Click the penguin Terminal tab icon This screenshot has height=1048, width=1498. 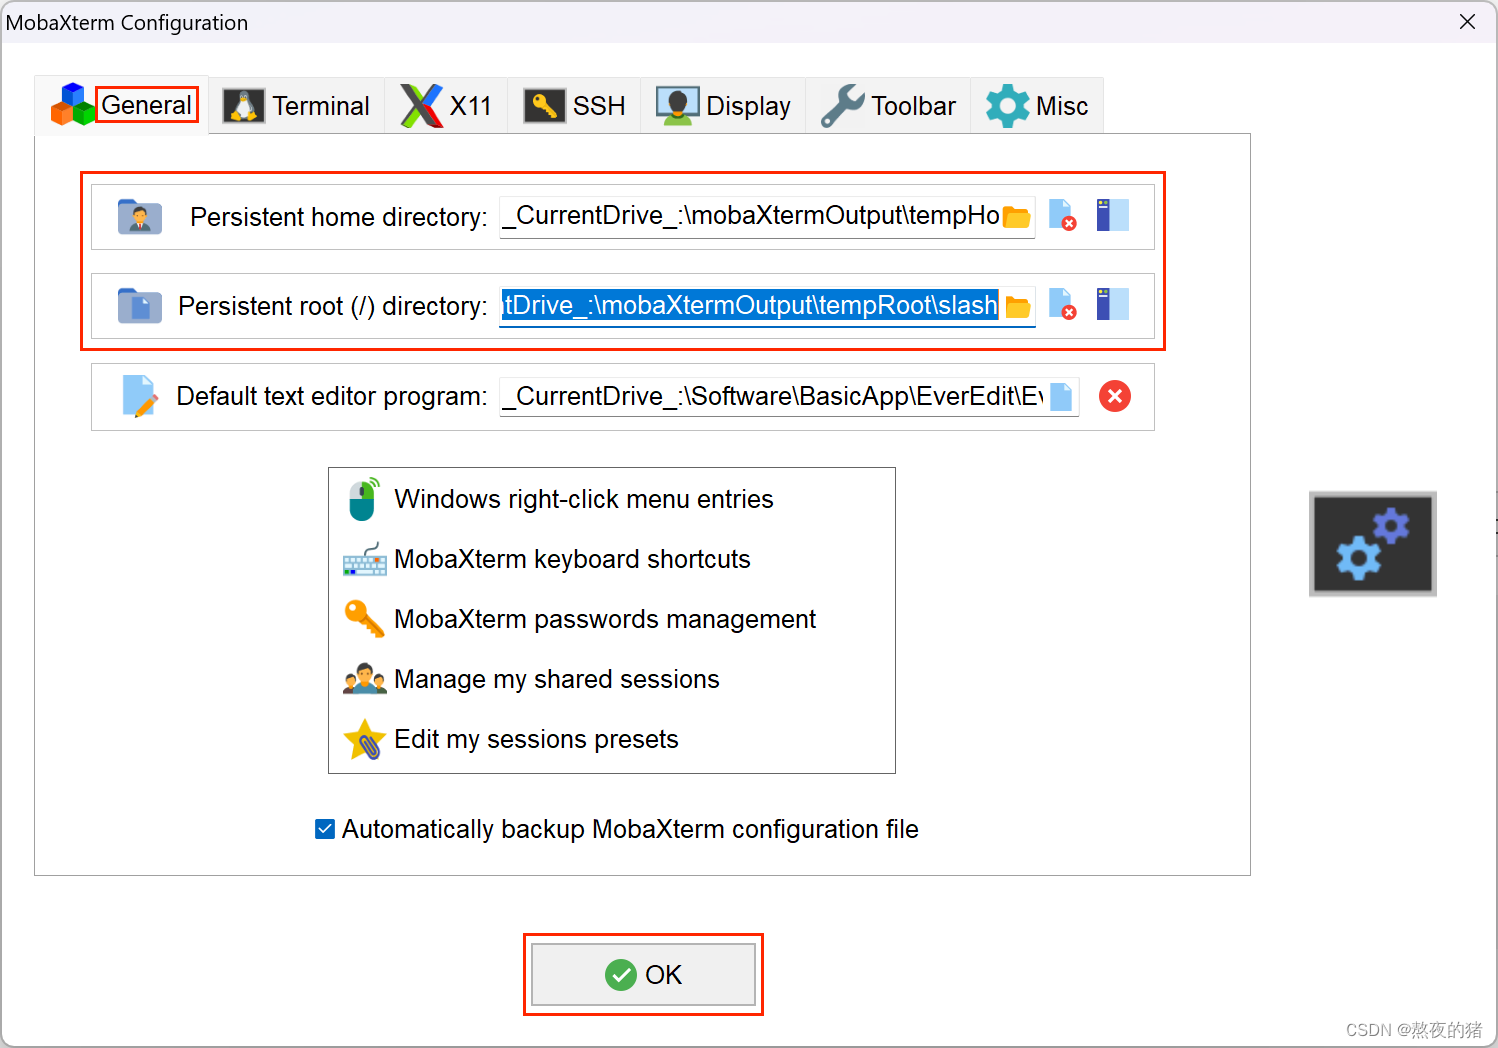(x=244, y=105)
